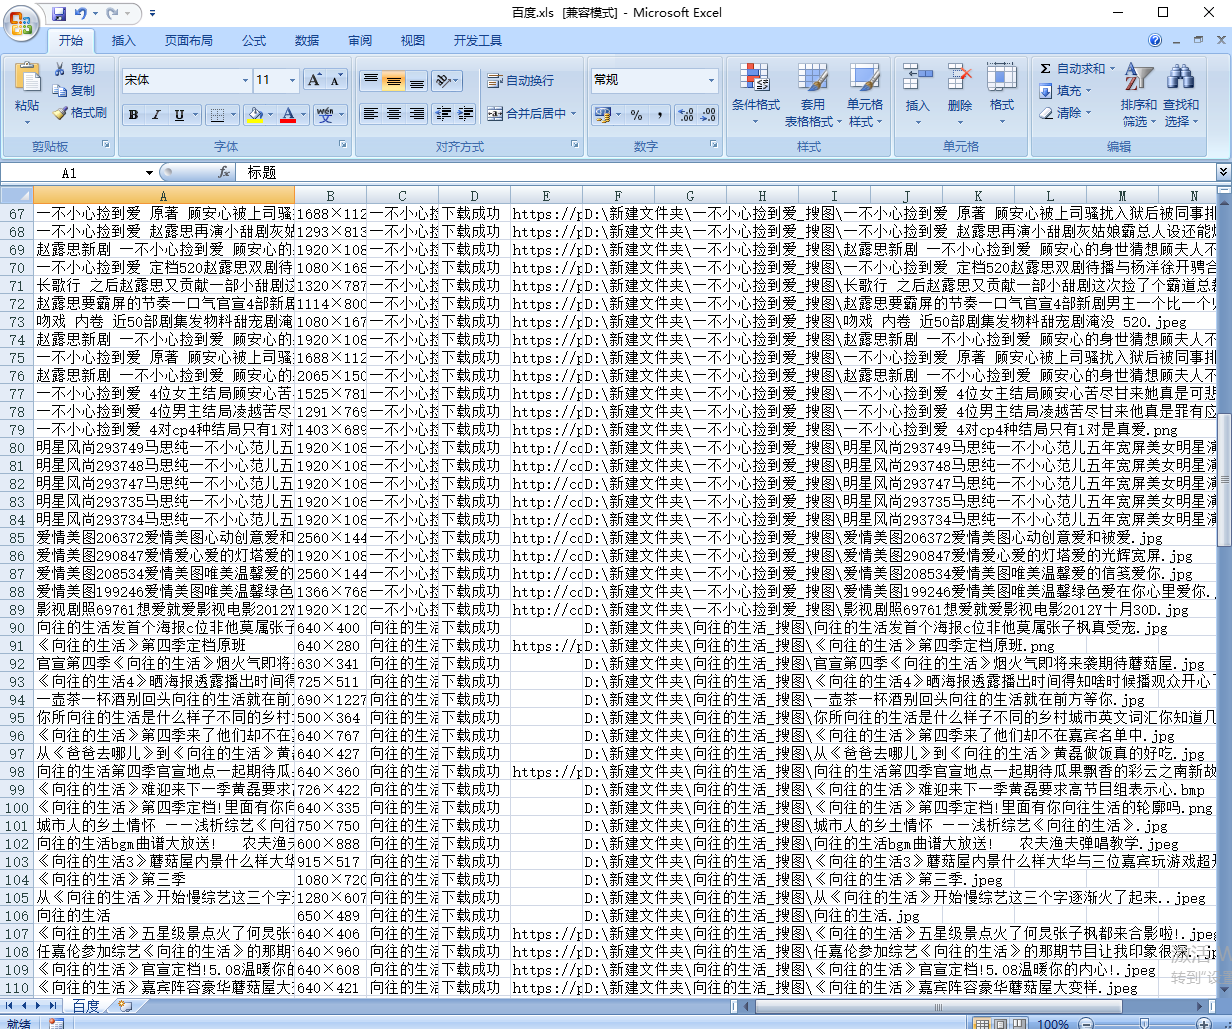Open fill color dropdown arrow

click(x=270, y=115)
